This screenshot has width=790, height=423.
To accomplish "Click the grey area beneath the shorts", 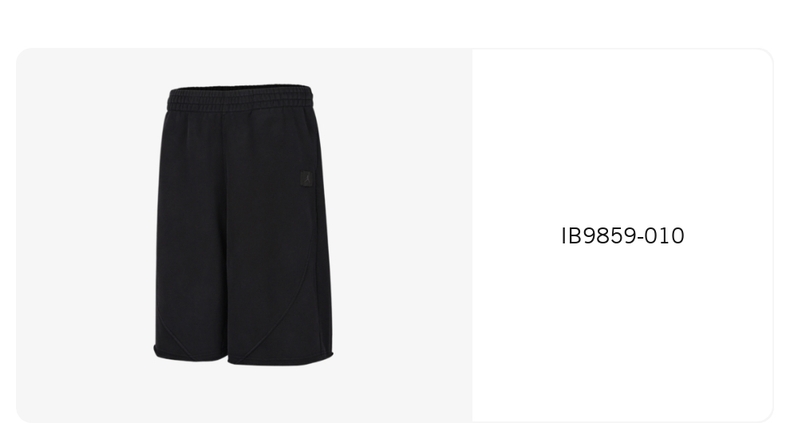I will point(243,394).
